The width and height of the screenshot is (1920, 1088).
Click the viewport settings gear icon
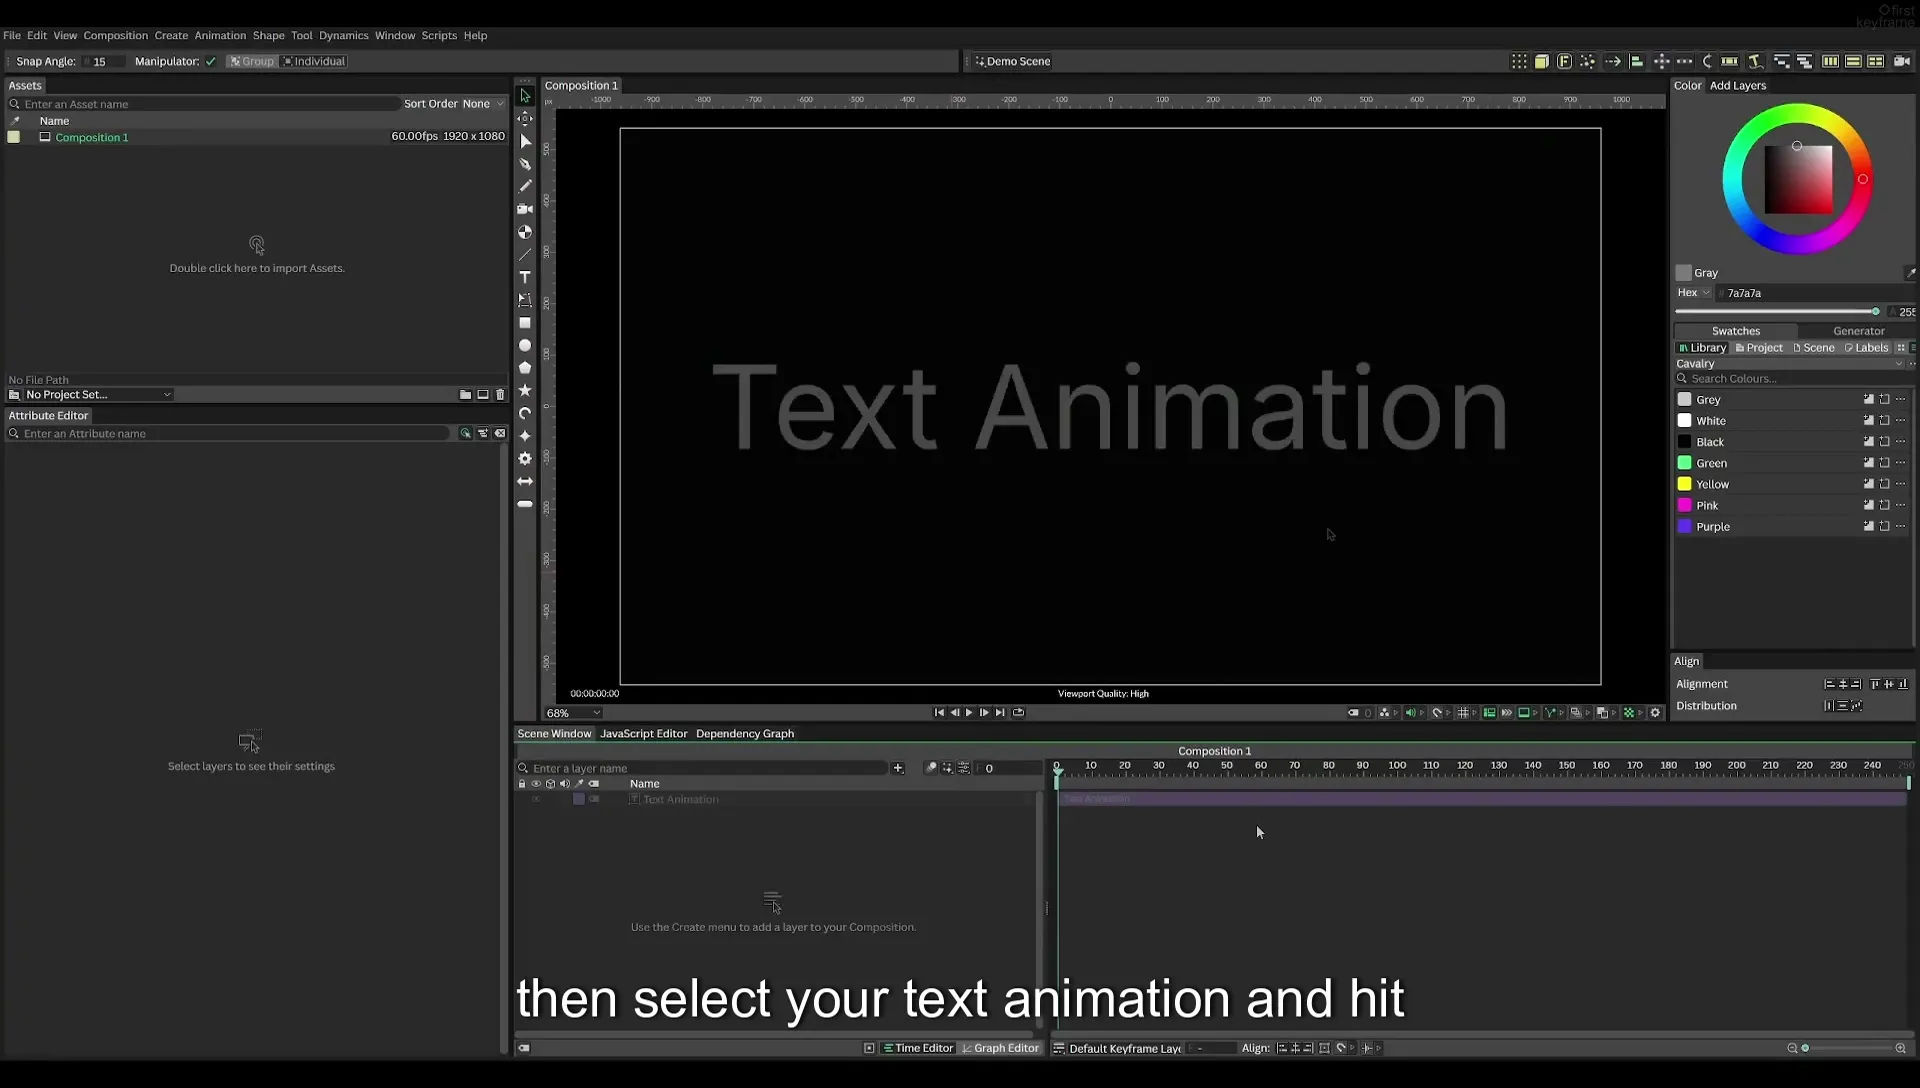(1655, 713)
